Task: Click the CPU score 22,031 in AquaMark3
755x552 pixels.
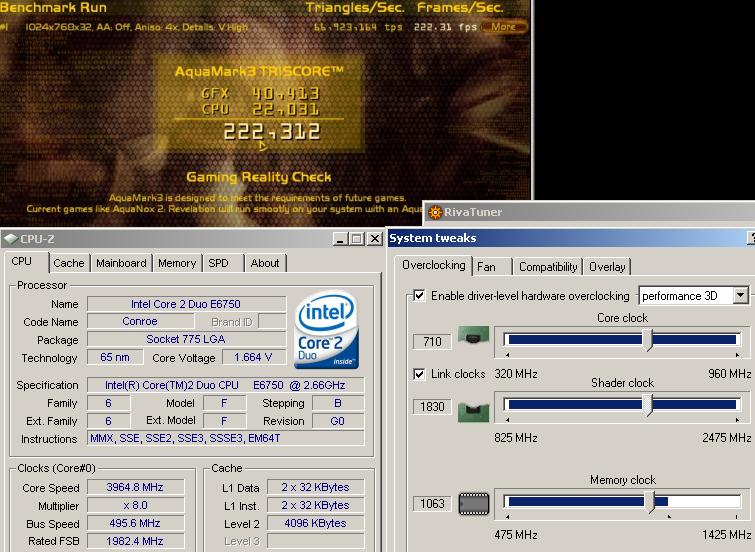Action: click(286, 109)
